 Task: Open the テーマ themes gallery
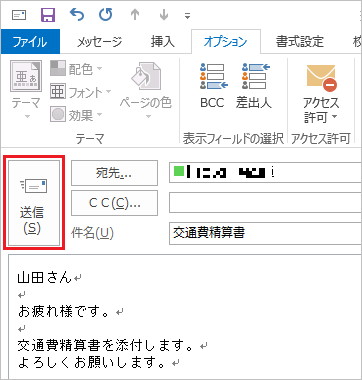click(x=26, y=90)
